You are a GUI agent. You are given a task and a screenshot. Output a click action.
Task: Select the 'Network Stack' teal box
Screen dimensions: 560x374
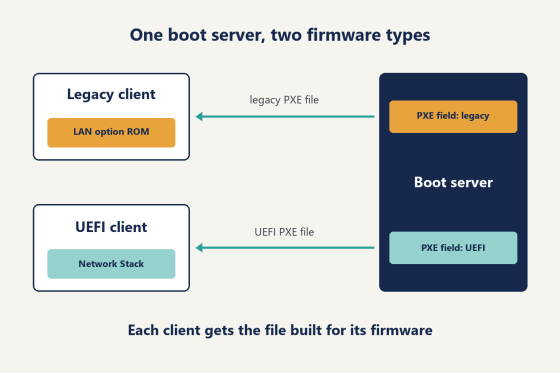point(111,264)
